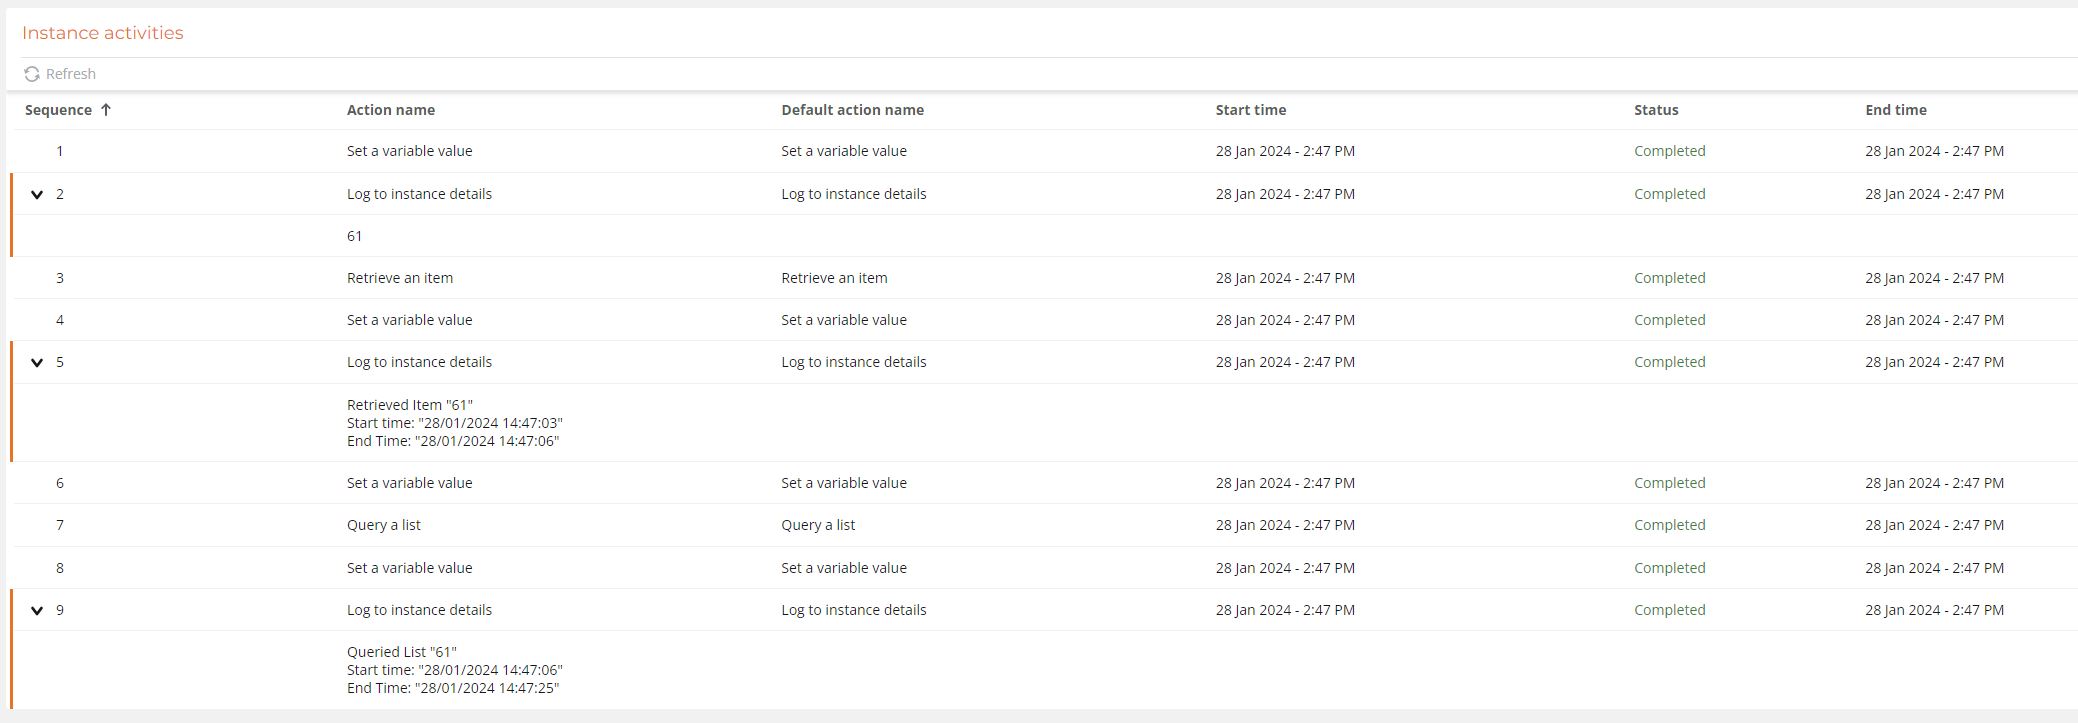This screenshot has height=723, width=2078.
Task: Select sequence 6 action name cell
Action: pyautogui.click(x=409, y=483)
